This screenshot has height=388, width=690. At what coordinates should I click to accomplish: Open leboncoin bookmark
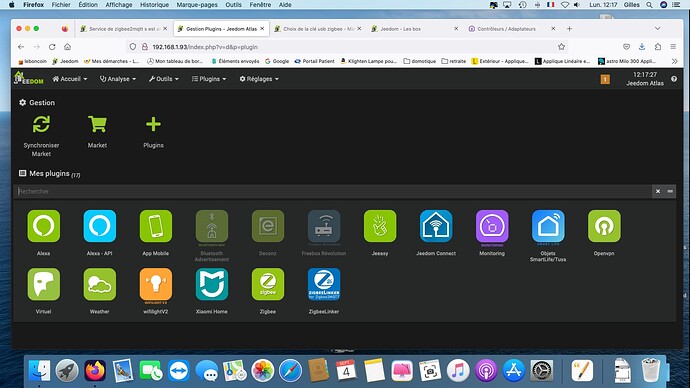pyautogui.click(x=32, y=61)
